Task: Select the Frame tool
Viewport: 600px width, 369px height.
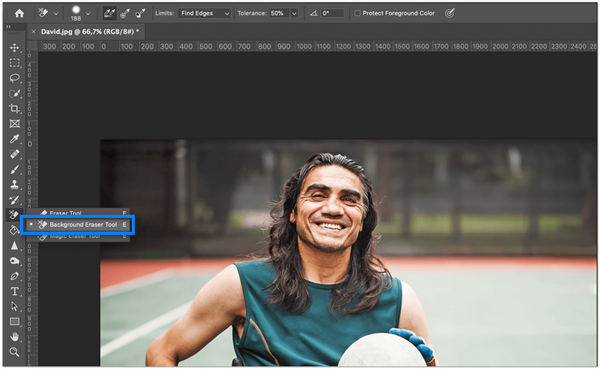Action: (x=15, y=124)
